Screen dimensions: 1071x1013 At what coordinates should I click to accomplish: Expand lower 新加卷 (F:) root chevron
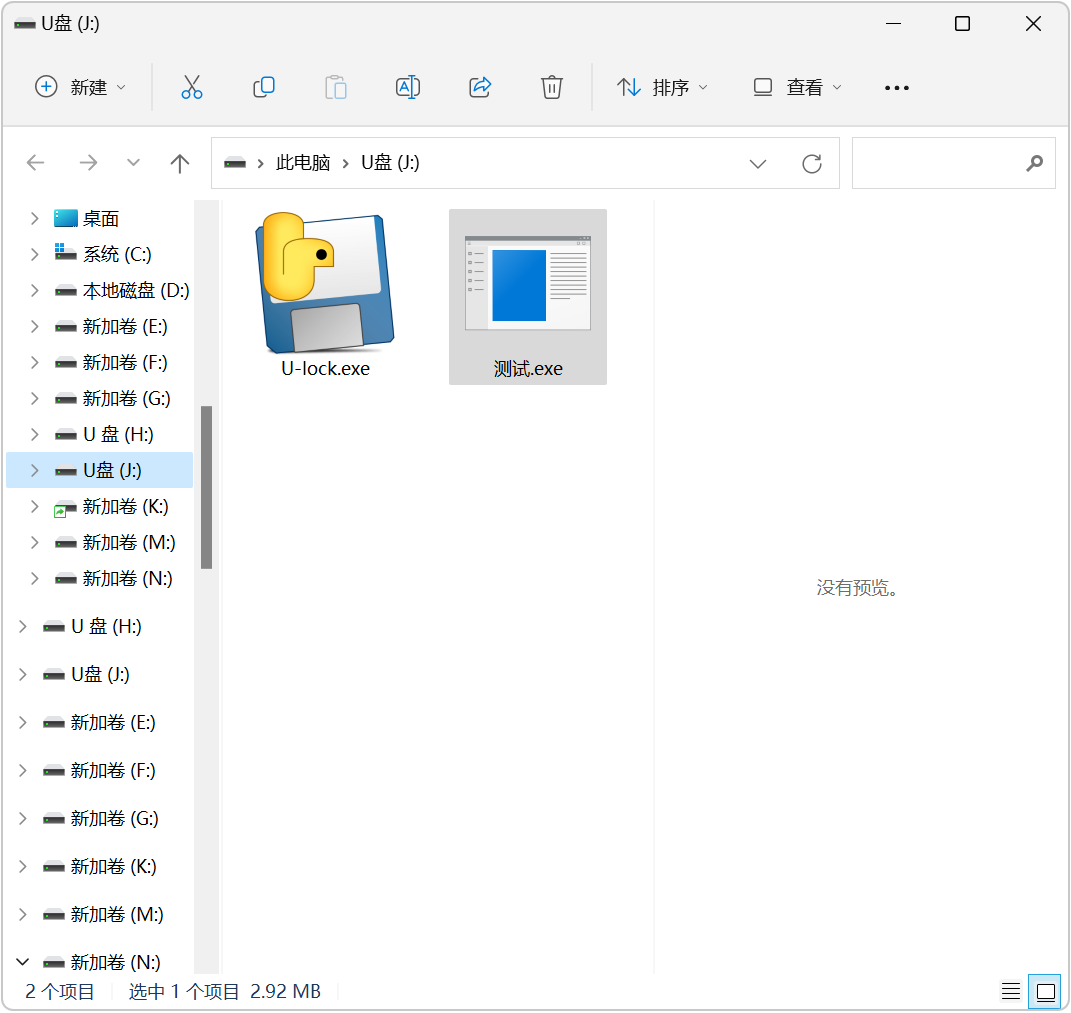pos(23,771)
